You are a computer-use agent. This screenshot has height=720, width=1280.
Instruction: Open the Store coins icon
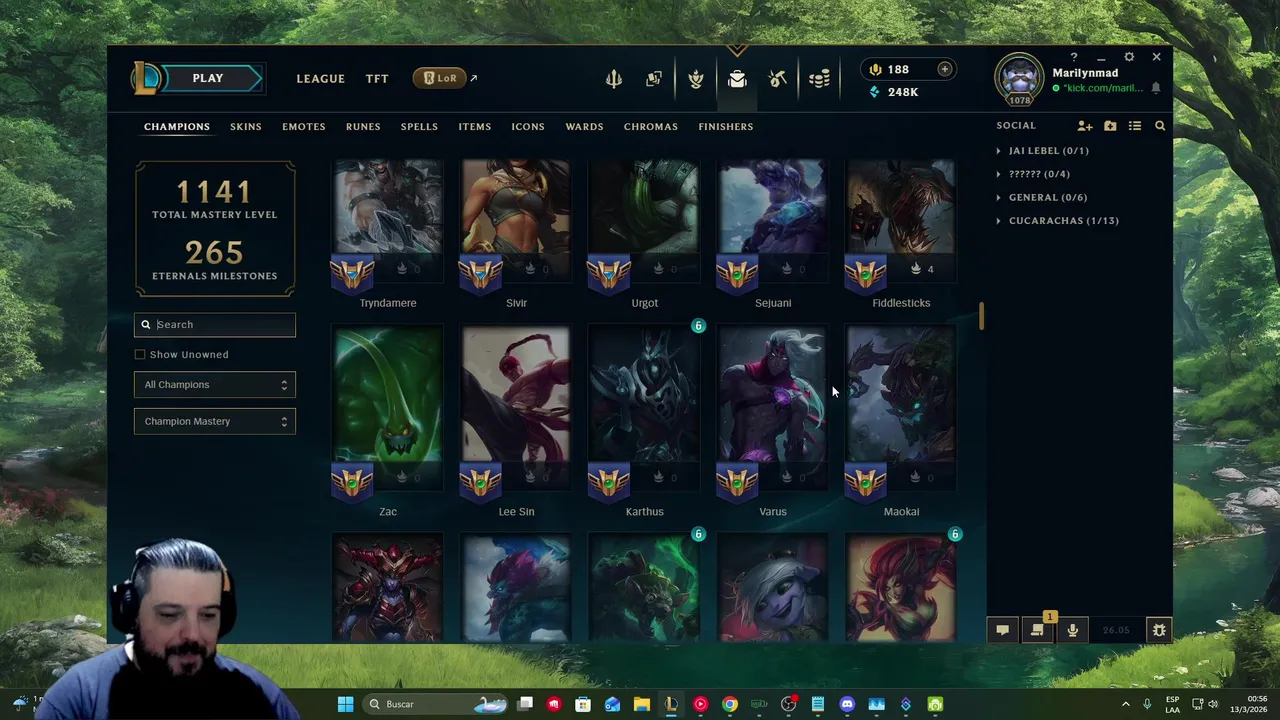click(x=819, y=79)
